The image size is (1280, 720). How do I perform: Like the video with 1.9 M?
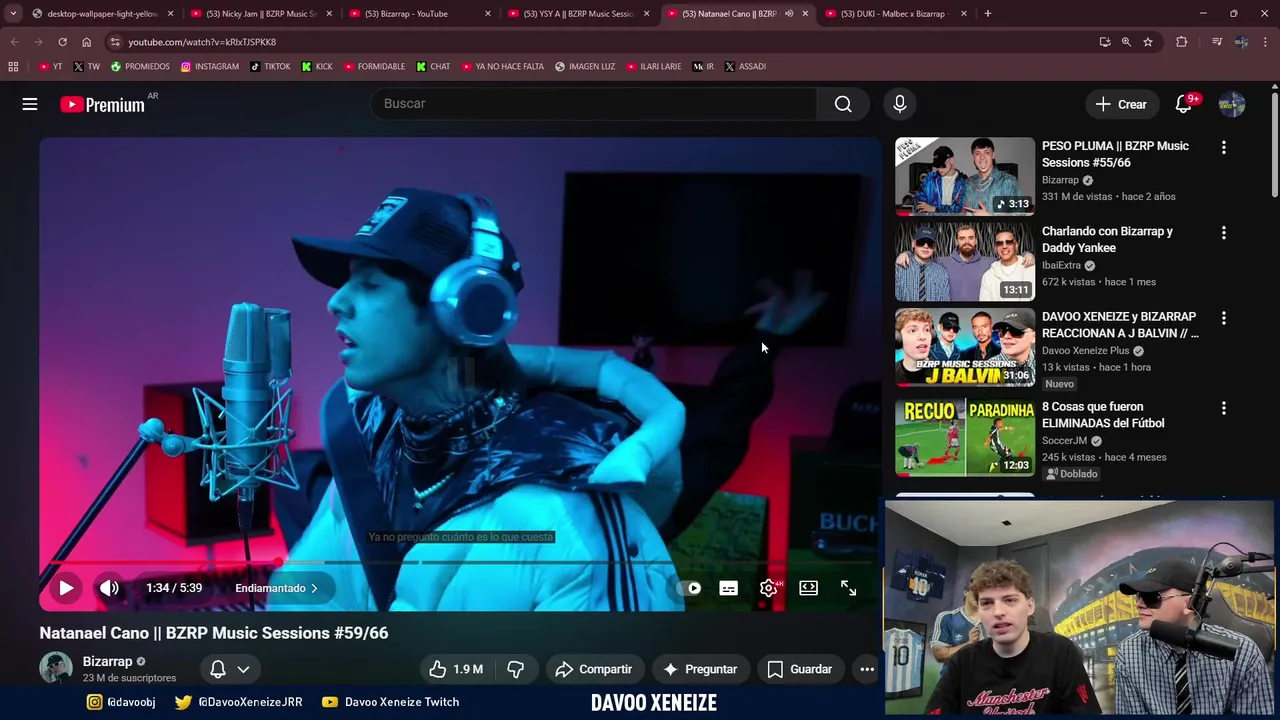pyautogui.click(x=456, y=669)
